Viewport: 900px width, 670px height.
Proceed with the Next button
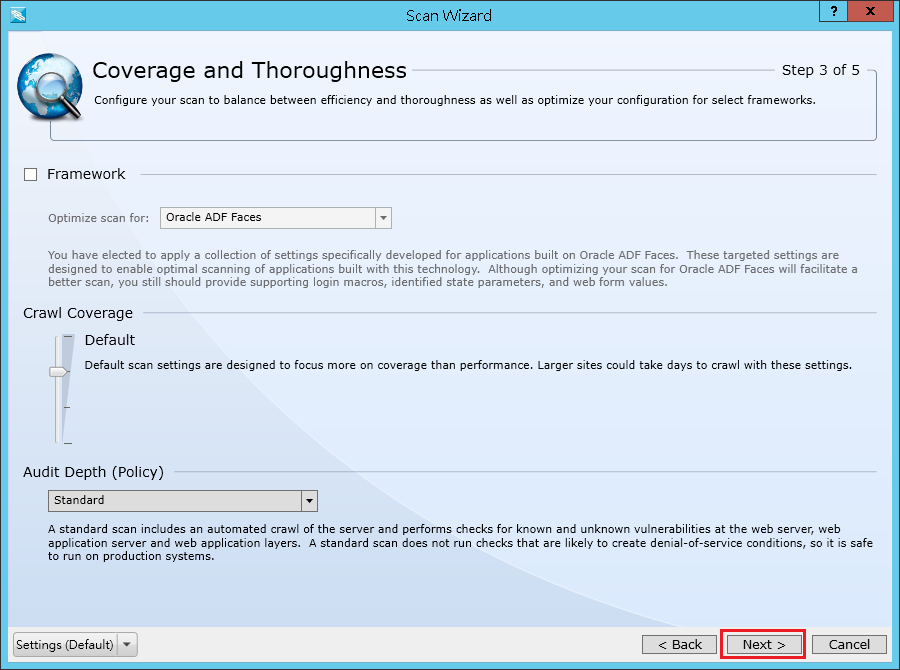click(x=763, y=645)
